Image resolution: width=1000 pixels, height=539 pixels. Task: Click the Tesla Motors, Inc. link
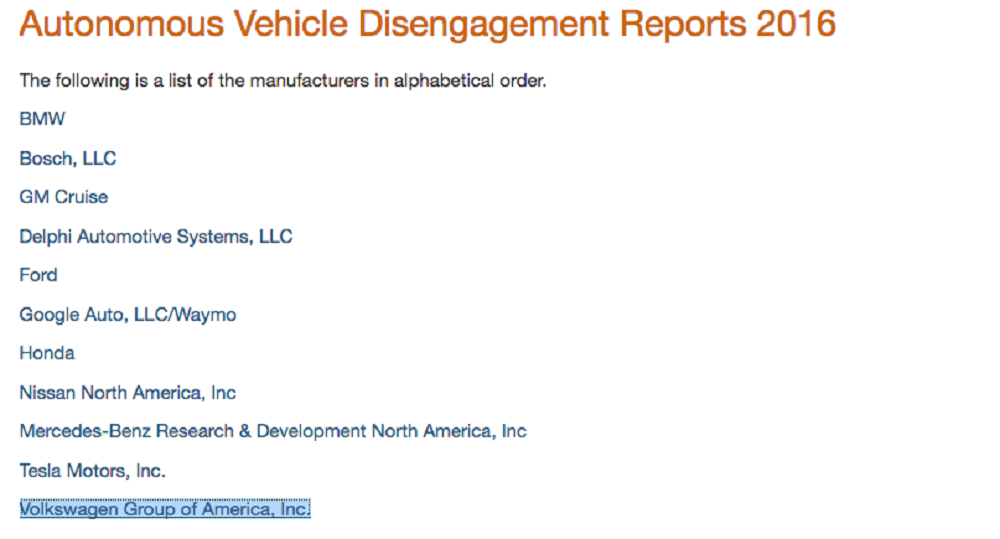coord(92,471)
